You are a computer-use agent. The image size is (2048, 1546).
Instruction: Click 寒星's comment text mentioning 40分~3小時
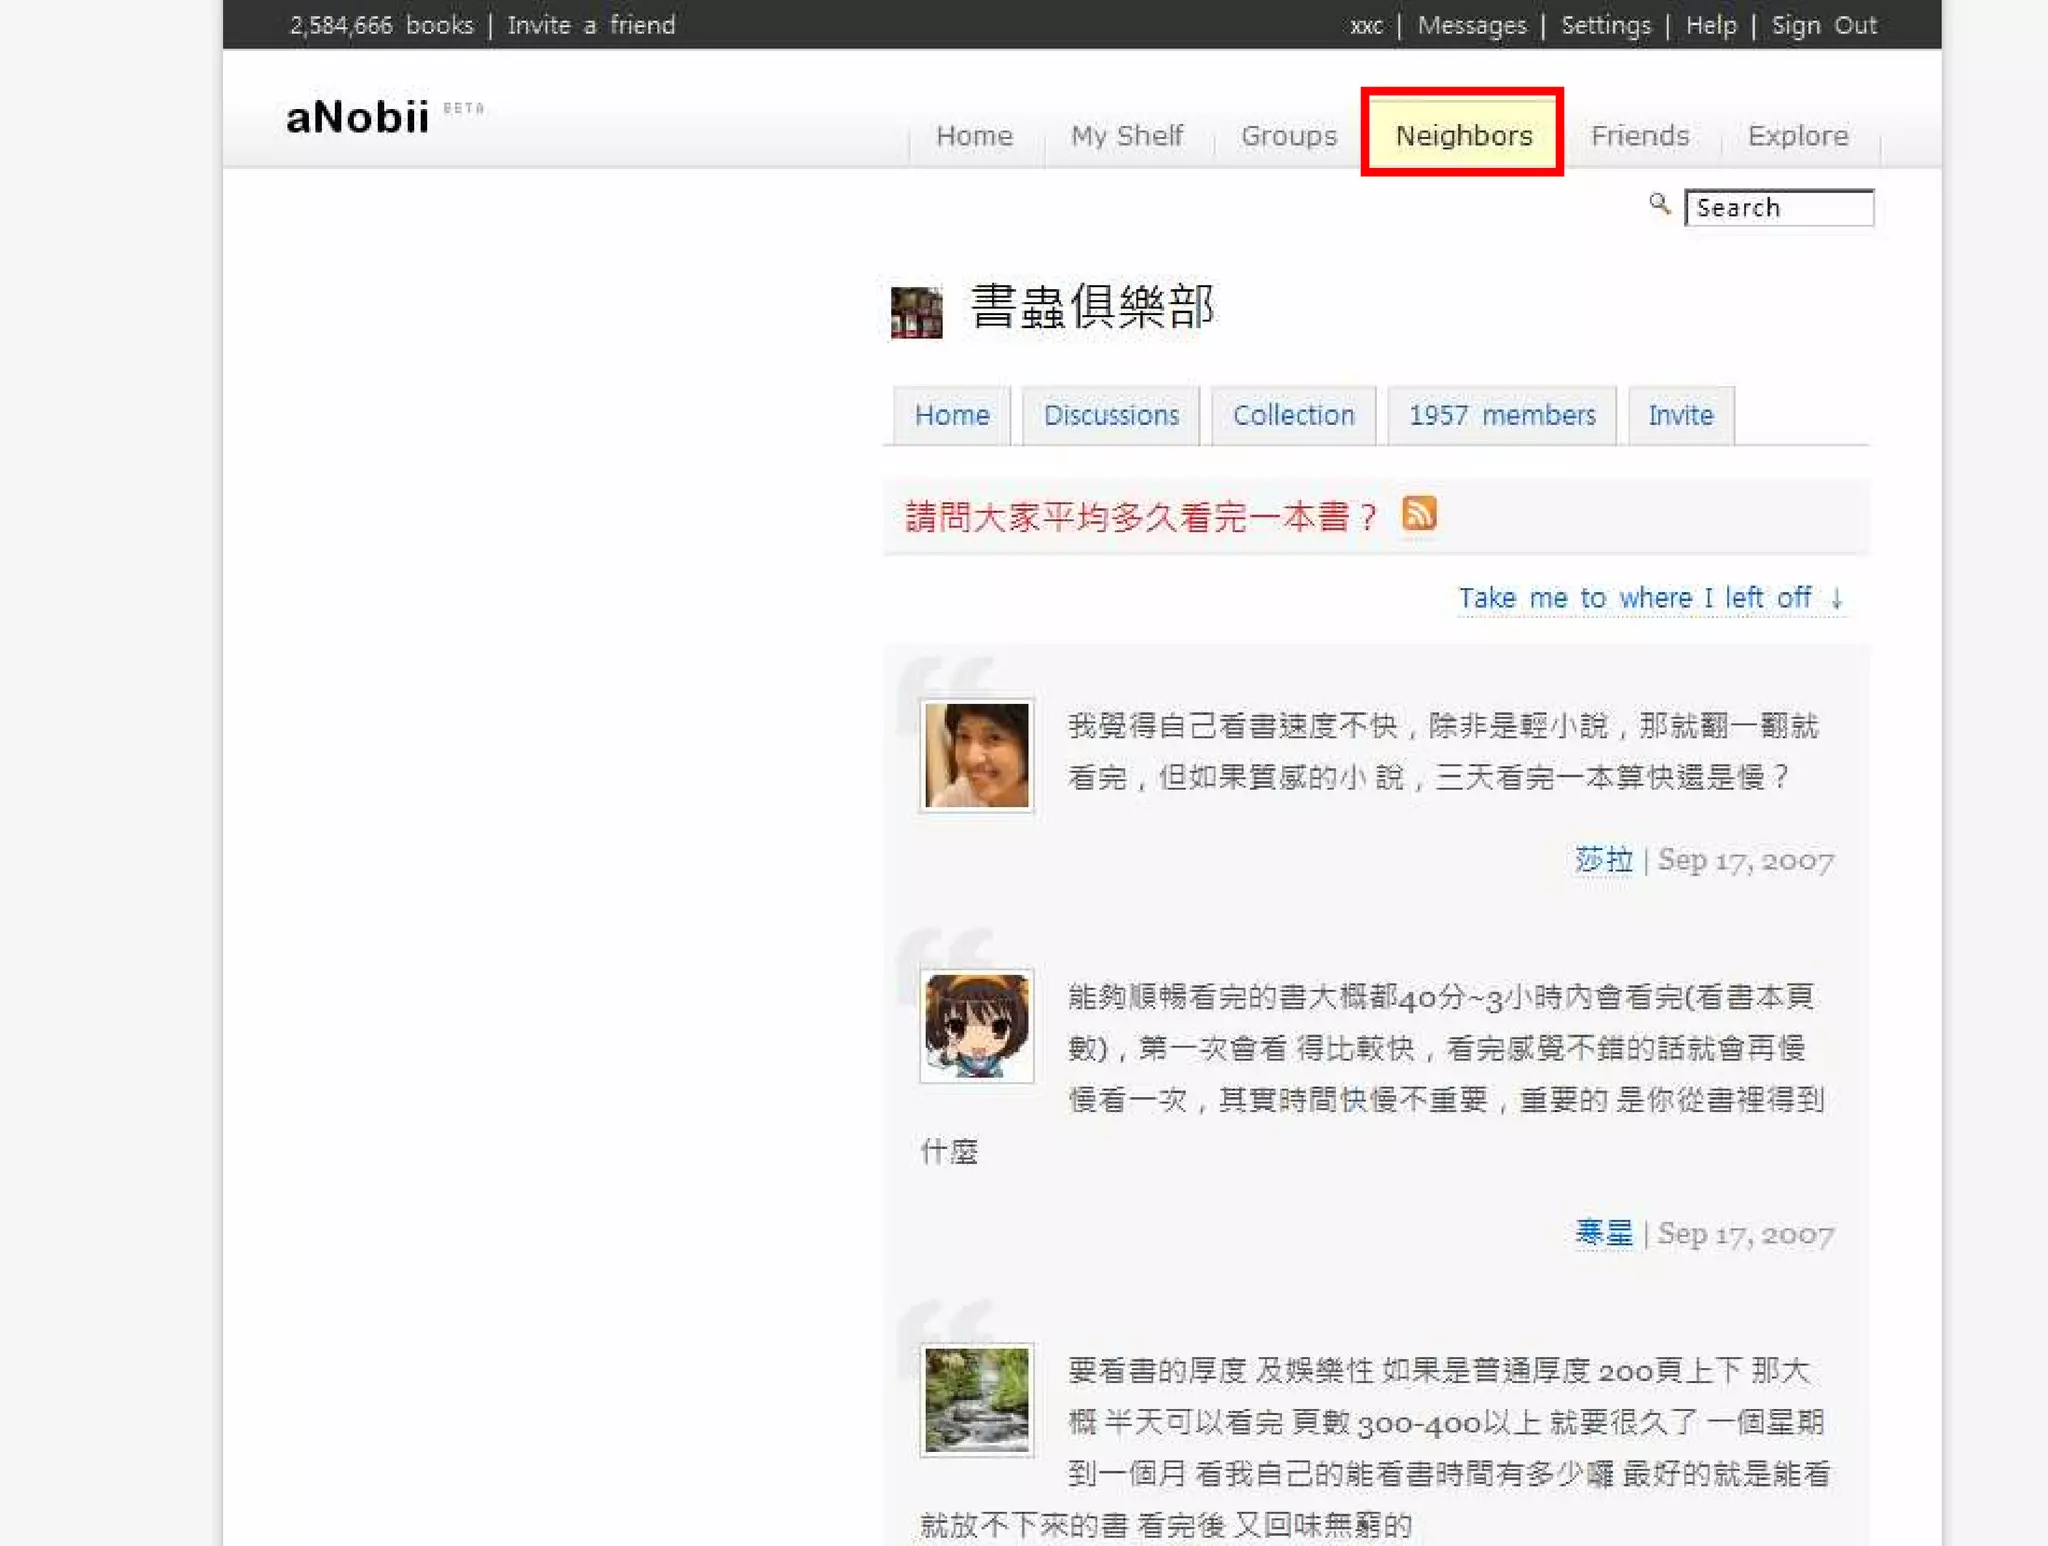[x=1373, y=1073]
